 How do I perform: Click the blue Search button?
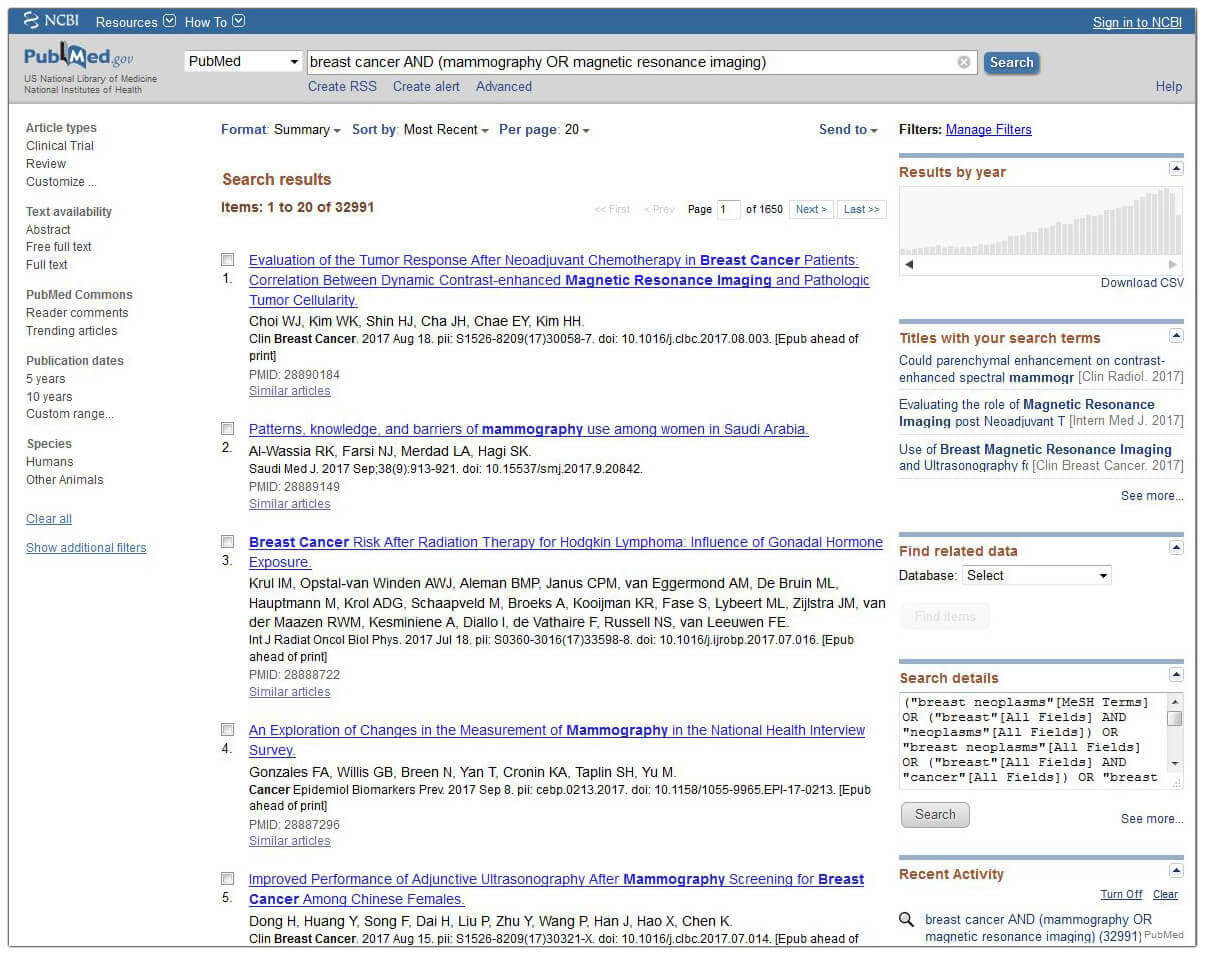click(x=1011, y=62)
